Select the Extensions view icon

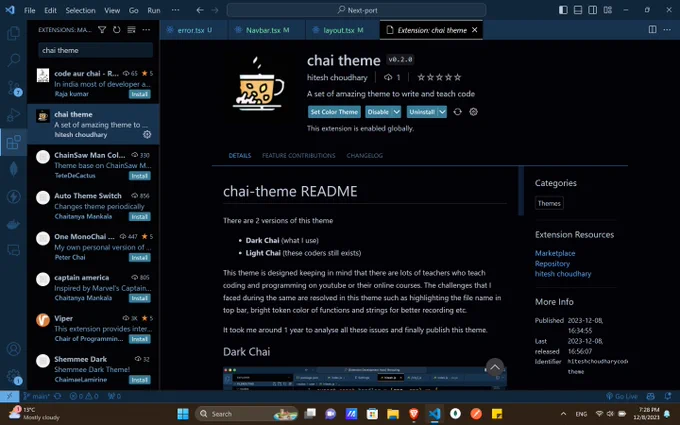[x=13, y=142]
